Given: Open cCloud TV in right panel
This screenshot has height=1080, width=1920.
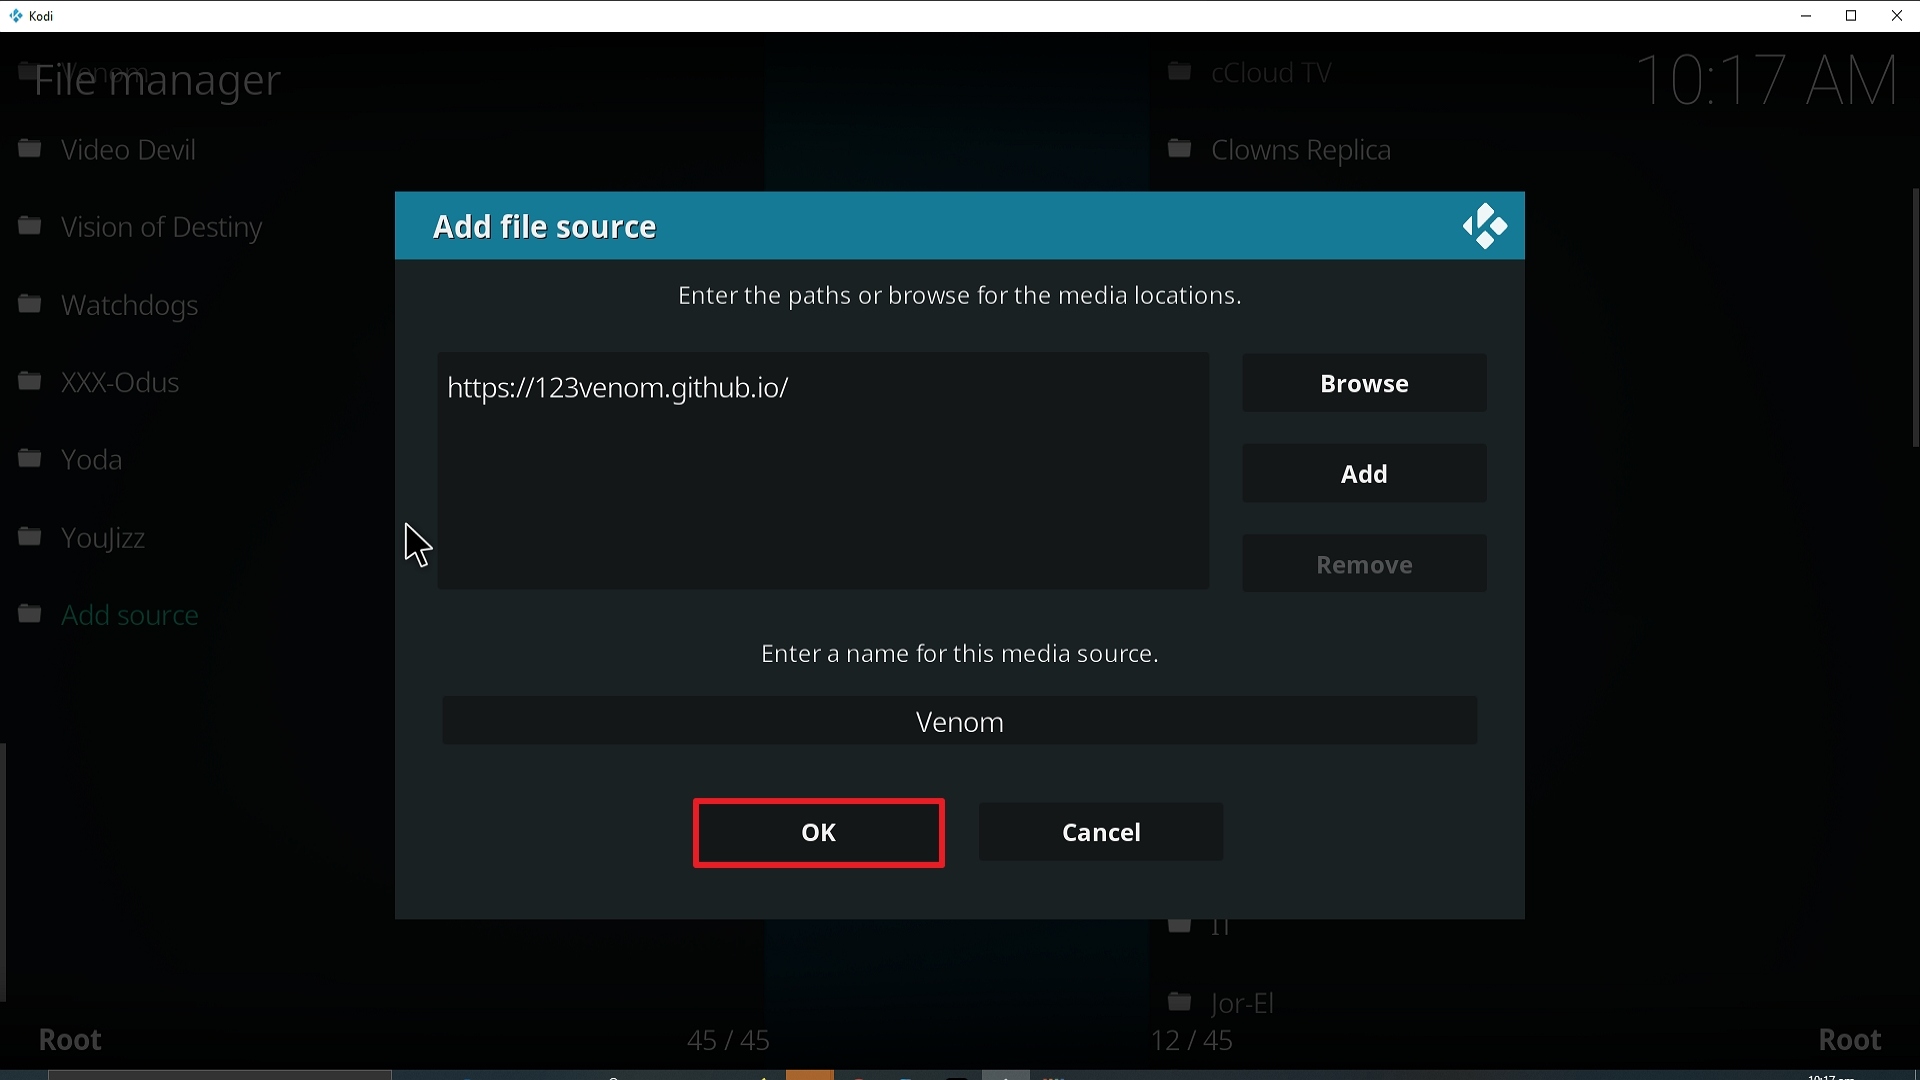Looking at the screenshot, I should tap(1271, 73).
